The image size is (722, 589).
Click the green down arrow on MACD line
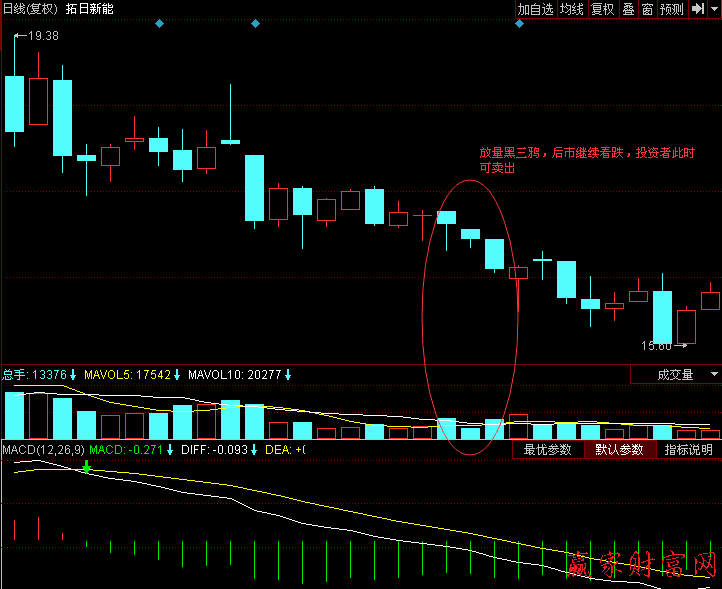click(87, 467)
